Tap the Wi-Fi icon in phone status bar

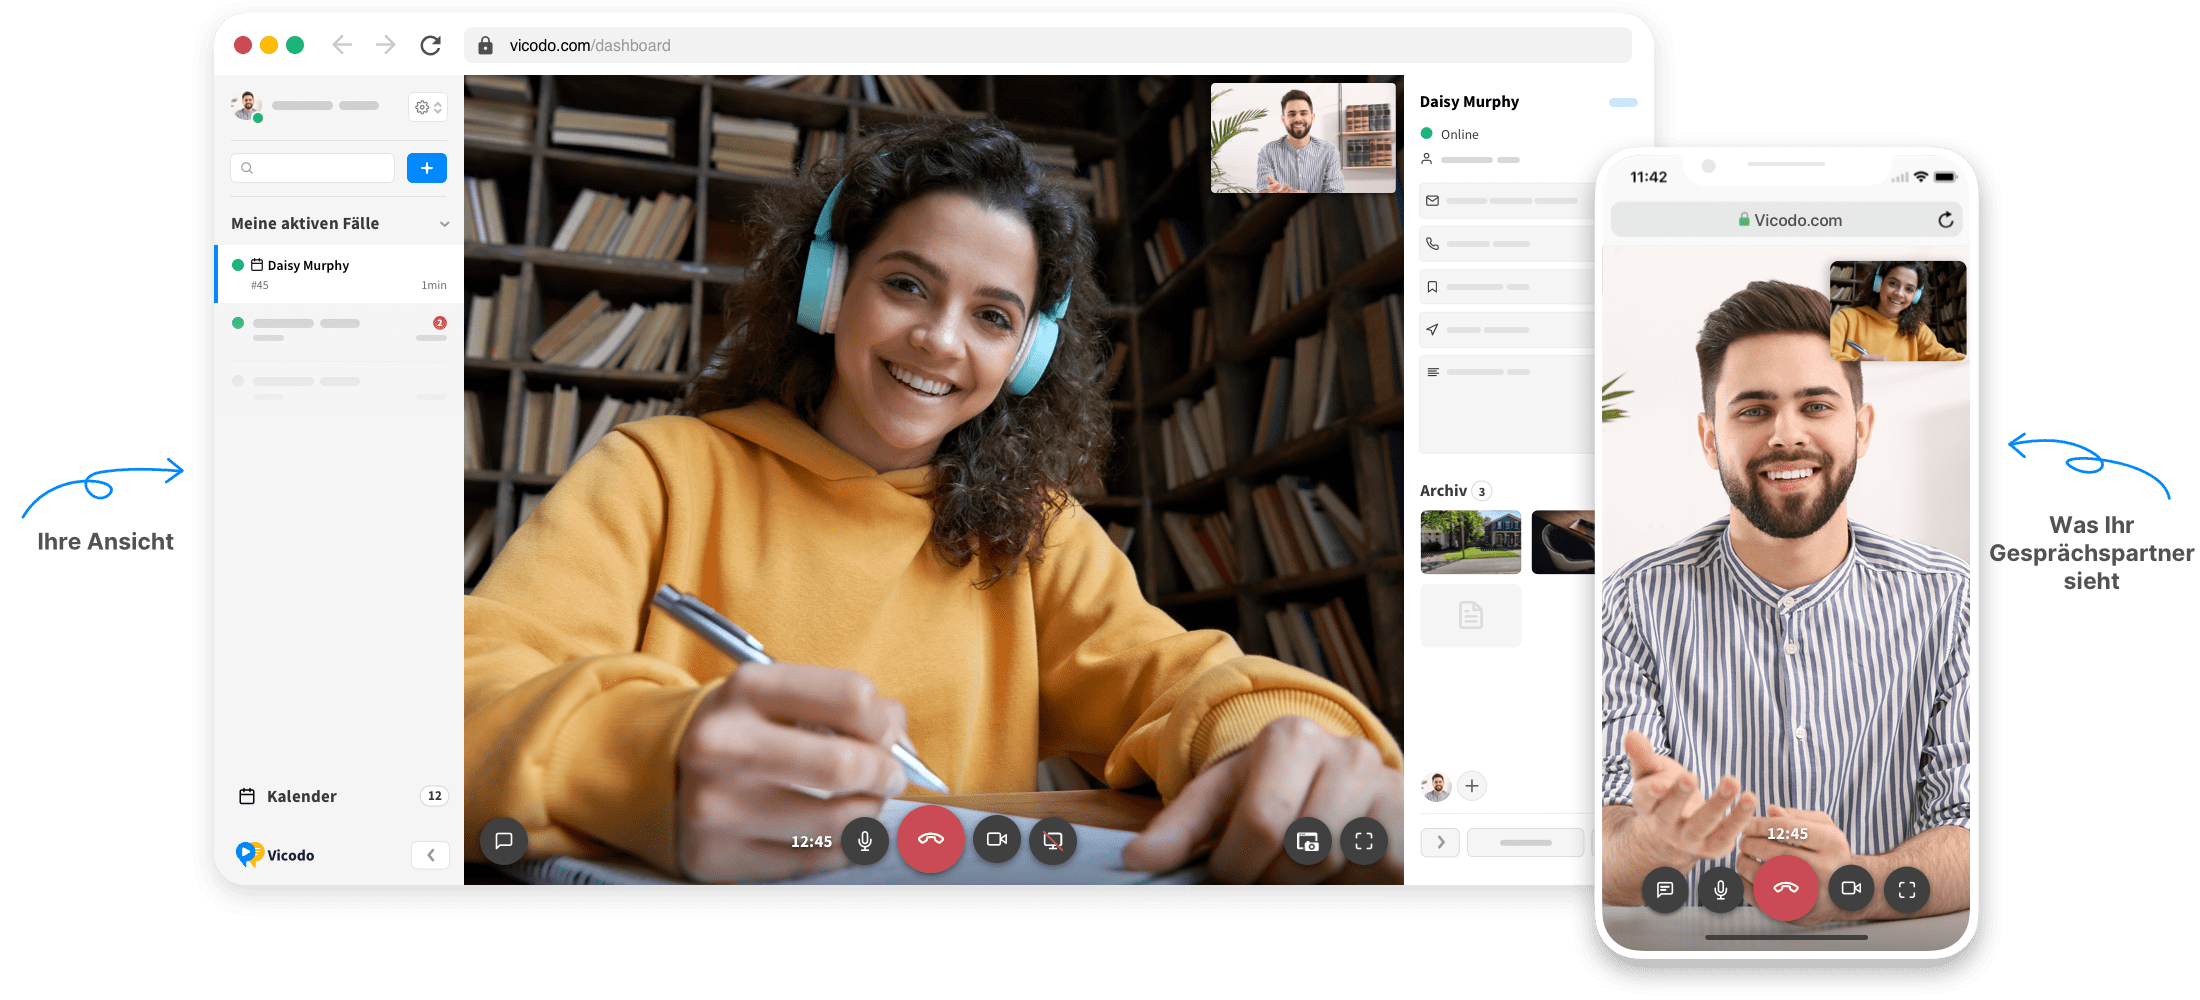[1921, 177]
